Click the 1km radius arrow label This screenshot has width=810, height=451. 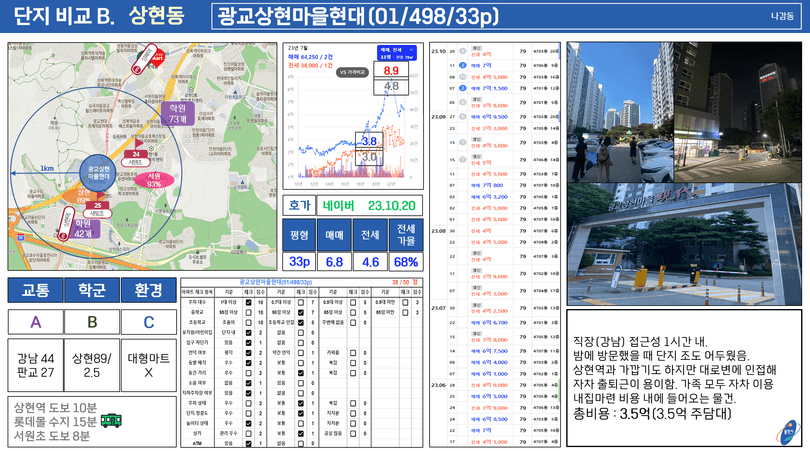pyautogui.click(x=48, y=168)
